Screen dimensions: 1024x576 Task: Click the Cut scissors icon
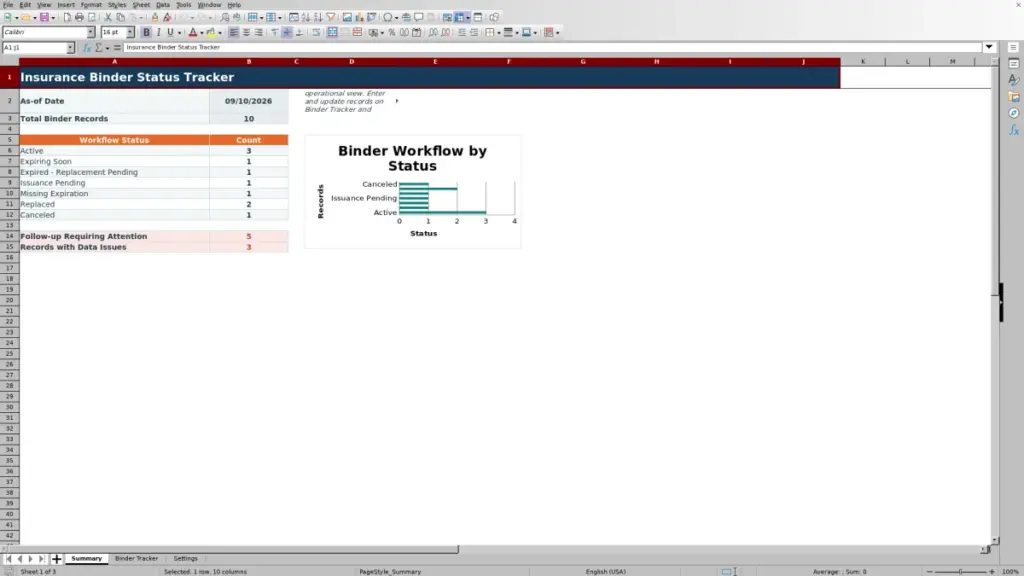(108, 17)
